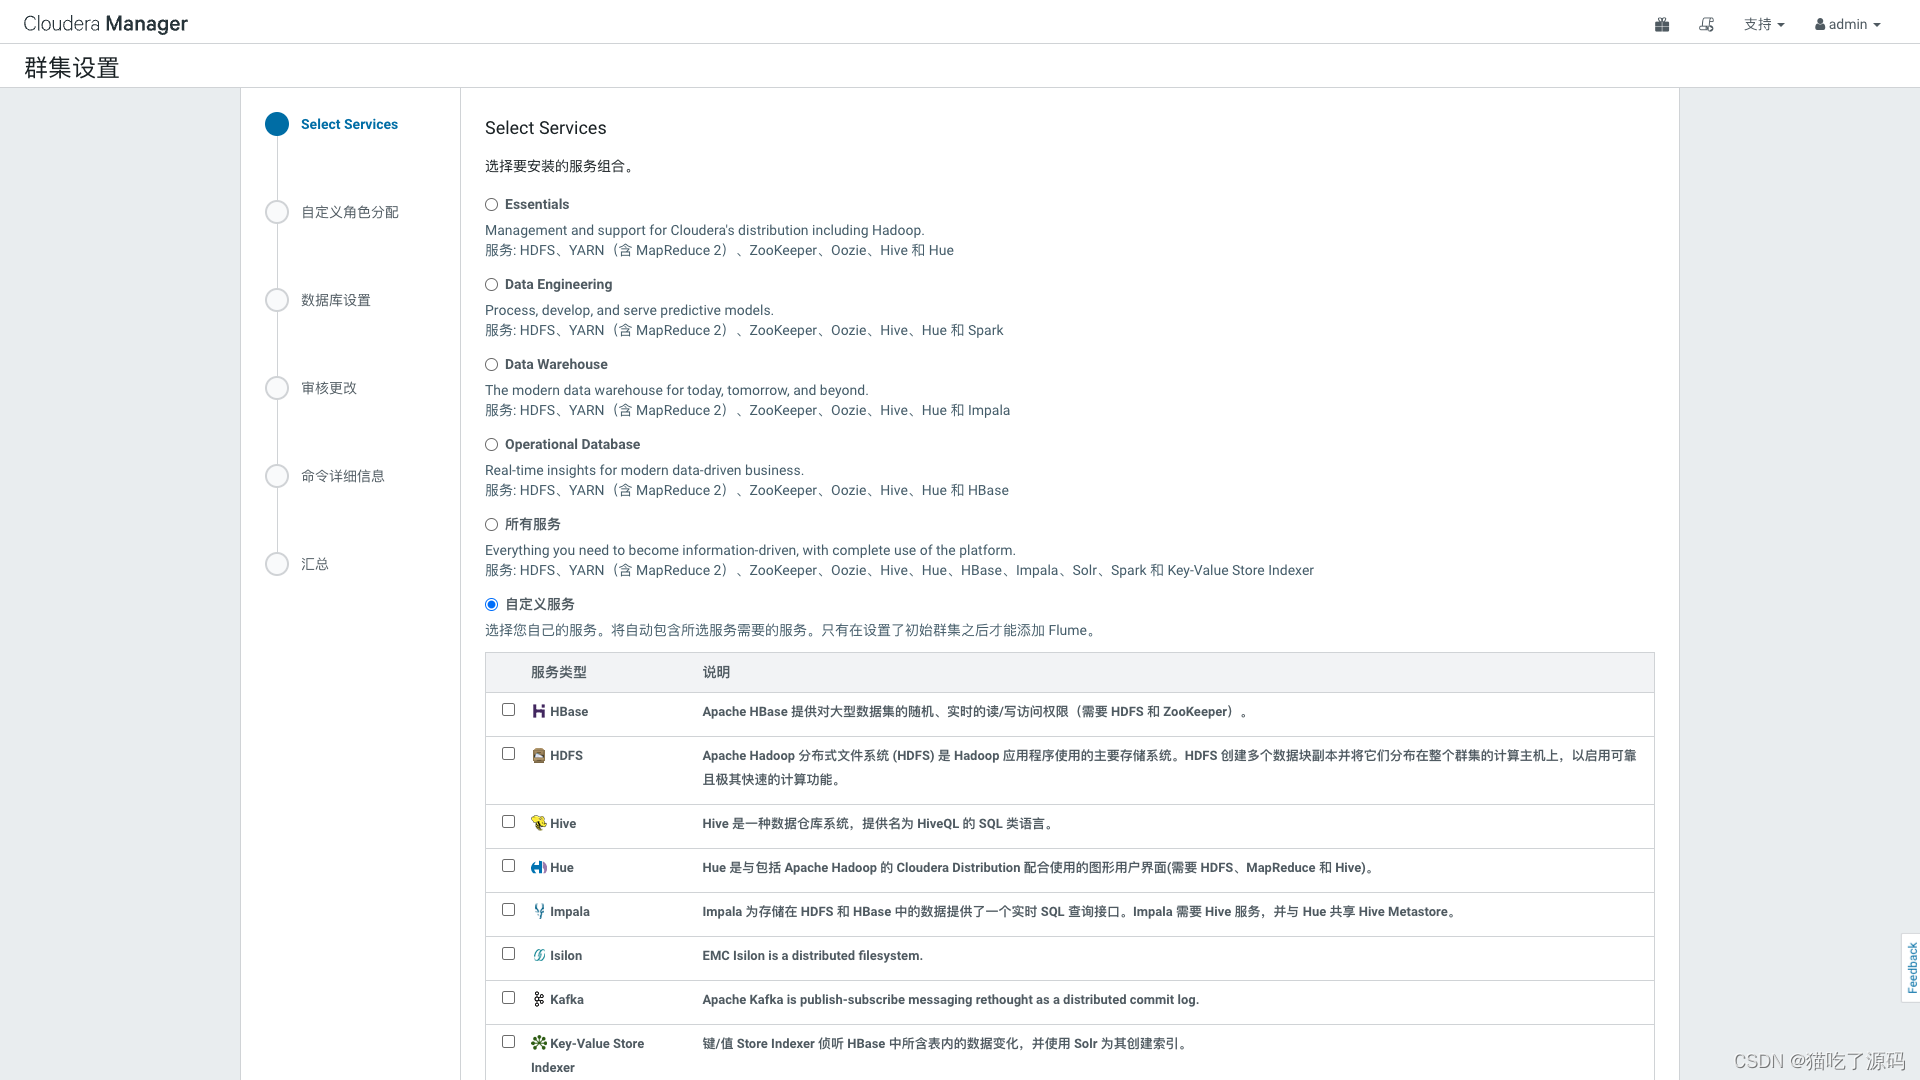The width and height of the screenshot is (1920, 1080).
Task: Enable the HBase service checkbox
Action: coord(508,710)
